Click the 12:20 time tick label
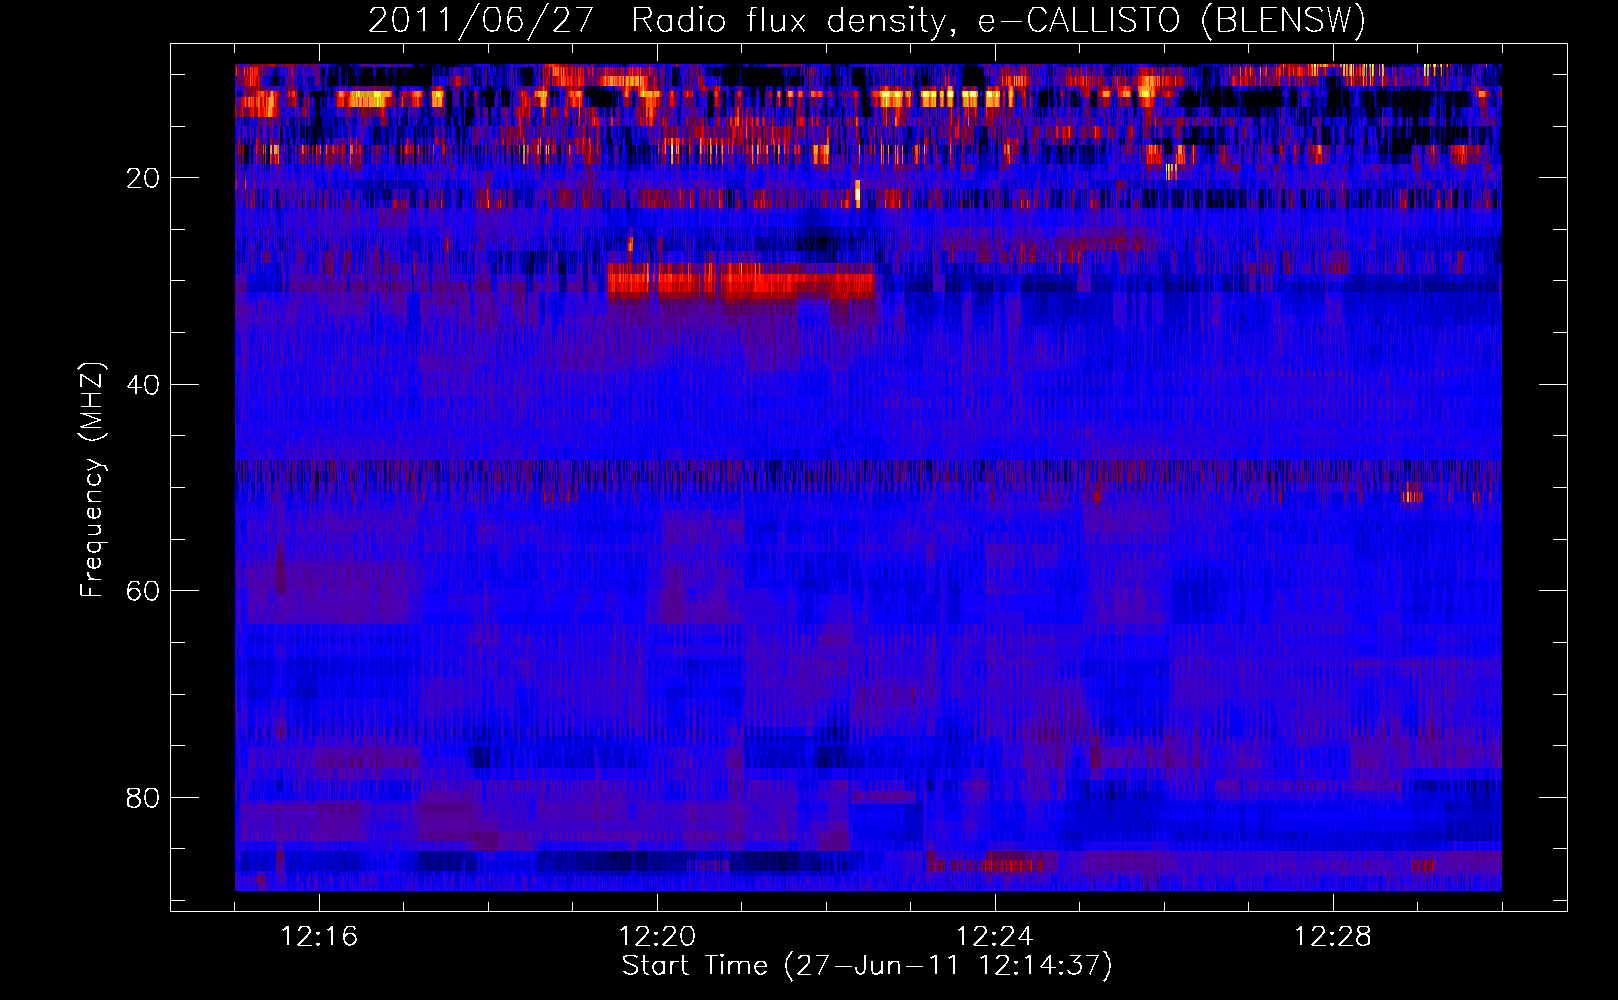Viewport: 1618px width, 1000px height. click(657, 937)
